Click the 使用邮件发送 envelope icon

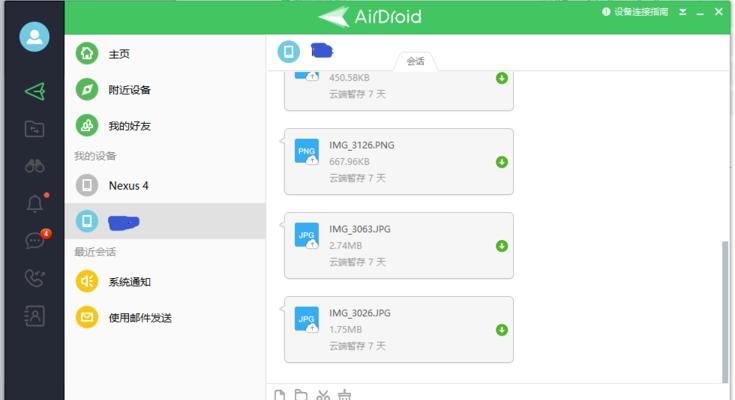click(x=87, y=317)
